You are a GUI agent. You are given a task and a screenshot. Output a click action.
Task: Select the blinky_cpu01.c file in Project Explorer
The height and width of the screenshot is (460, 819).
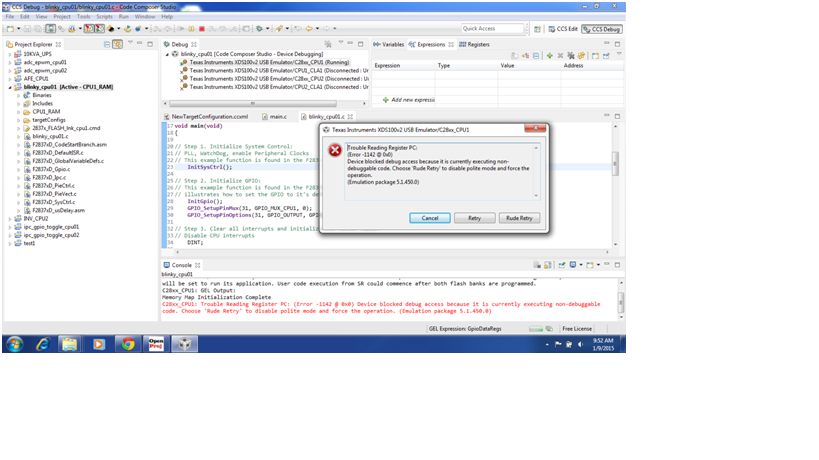tap(50, 136)
